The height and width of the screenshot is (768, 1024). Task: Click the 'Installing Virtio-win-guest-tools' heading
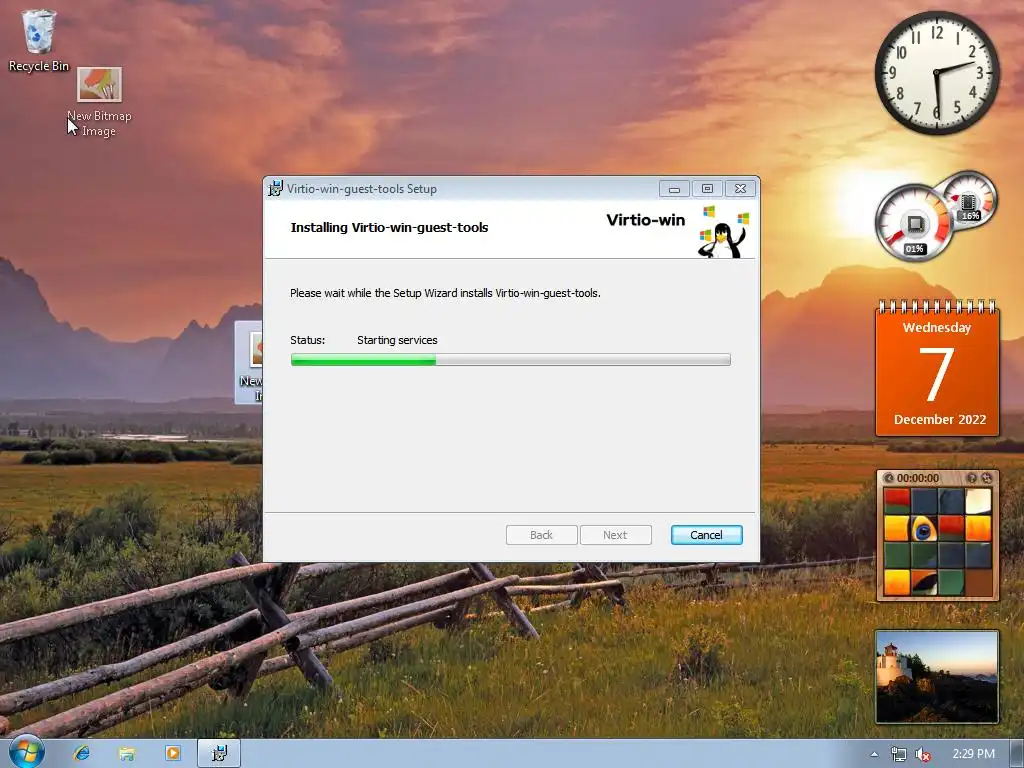[389, 227]
